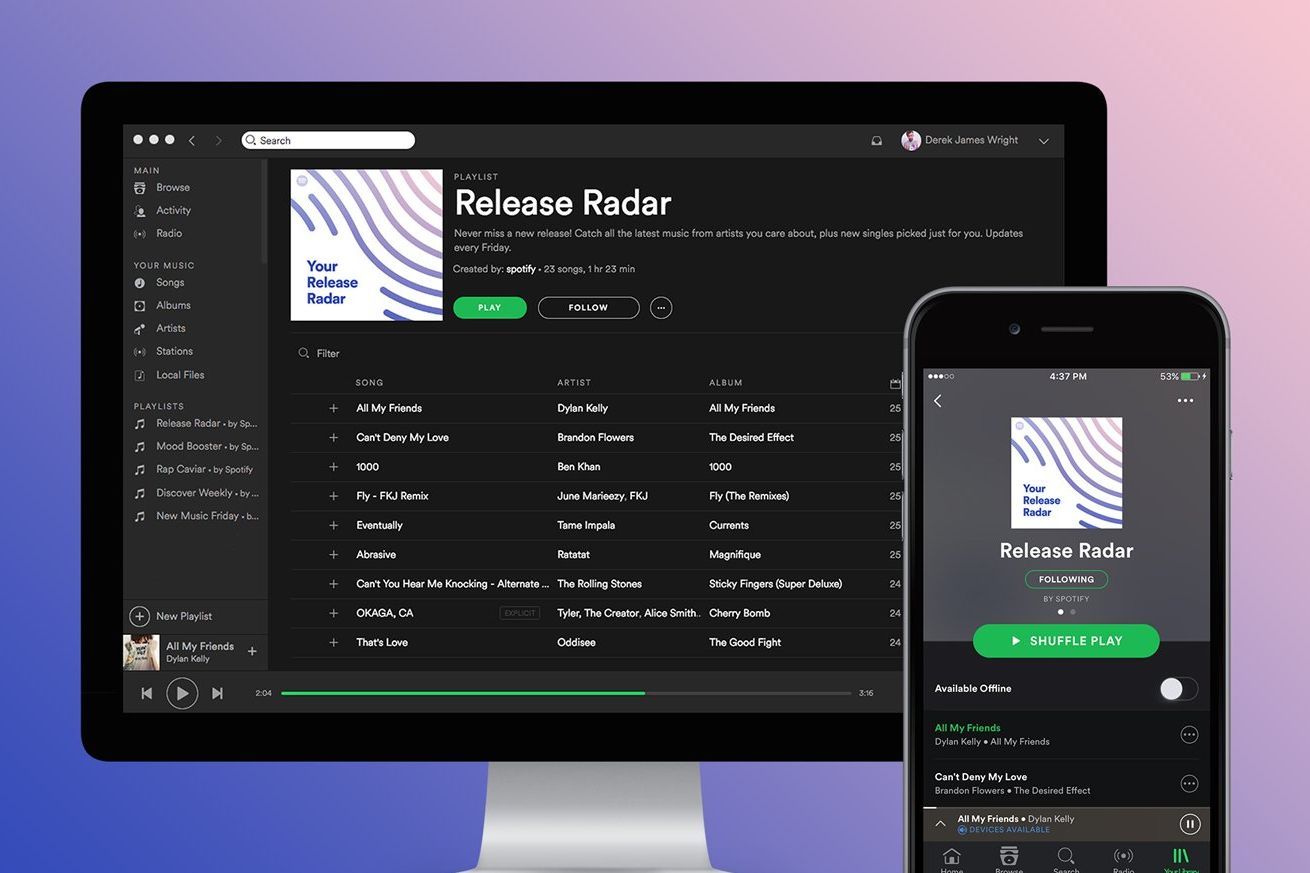
Task: Tap the Home icon on the phone
Action: click(x=950, y=858)
